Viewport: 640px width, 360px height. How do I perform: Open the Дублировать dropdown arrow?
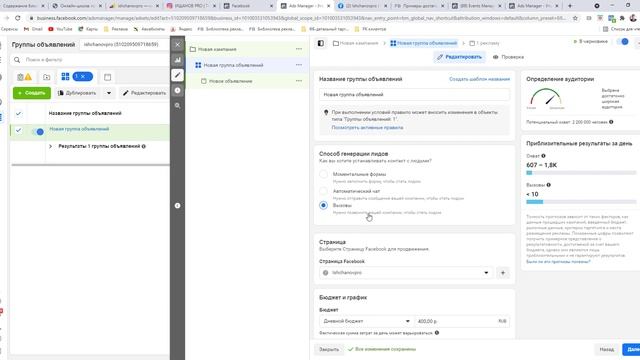pyautogui.click(x=109, y=93)
